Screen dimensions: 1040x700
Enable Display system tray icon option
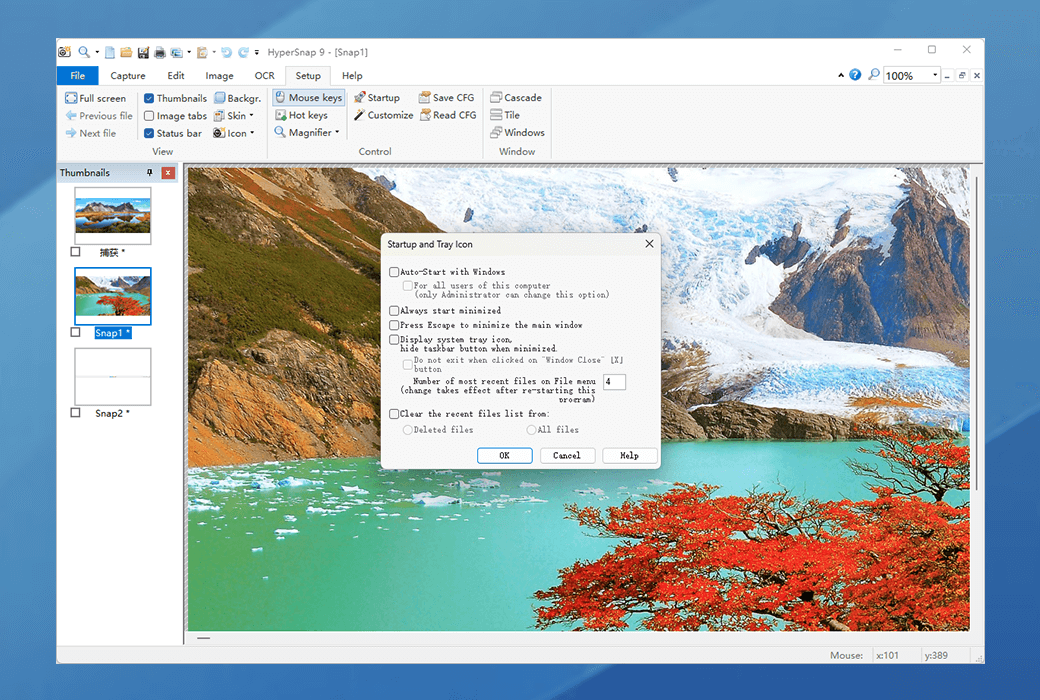(394, 340)
